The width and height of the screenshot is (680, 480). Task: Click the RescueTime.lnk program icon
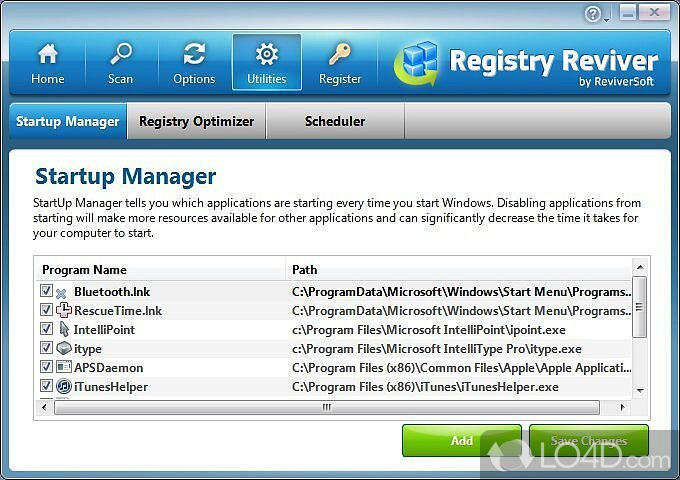pos(64,310)
